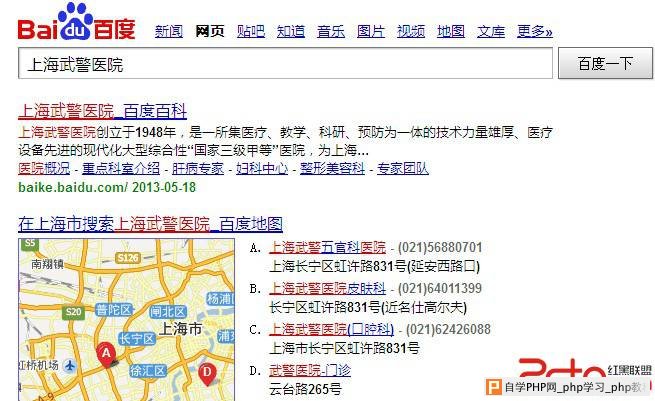Open the 专家团队 sublink
The width and height of the screenshot is (655, 401).
click(x=403, y=168)
